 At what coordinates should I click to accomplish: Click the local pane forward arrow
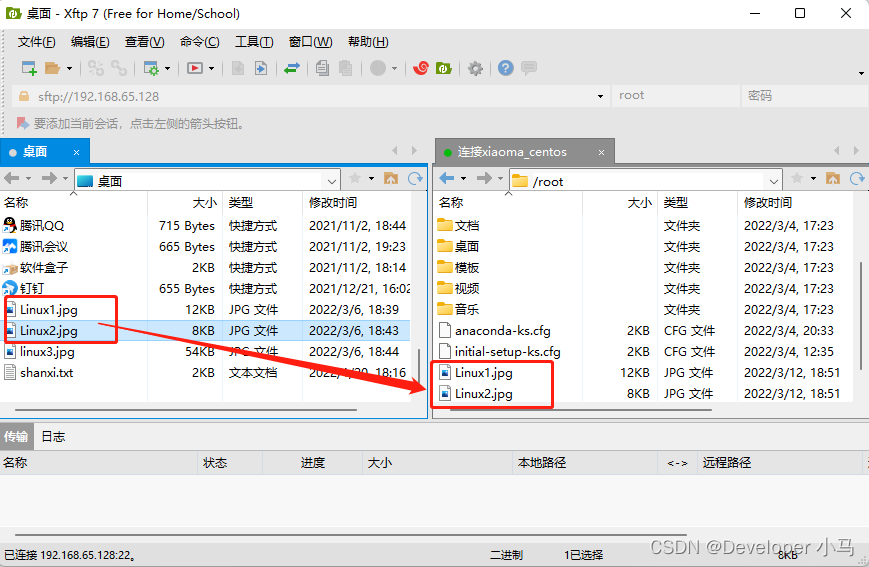[49, 178]
